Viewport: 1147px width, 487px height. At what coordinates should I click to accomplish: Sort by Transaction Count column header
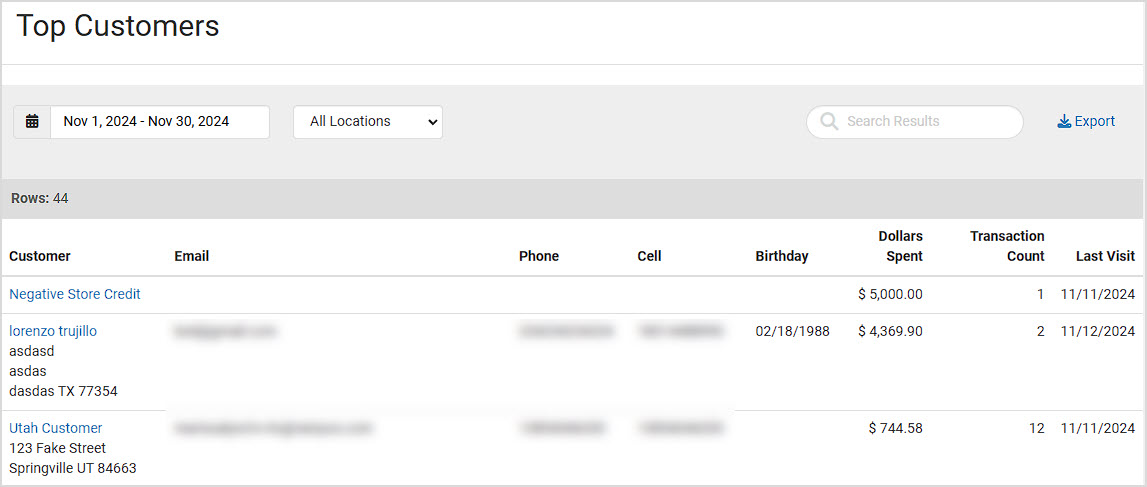[x=1007, y=246]
